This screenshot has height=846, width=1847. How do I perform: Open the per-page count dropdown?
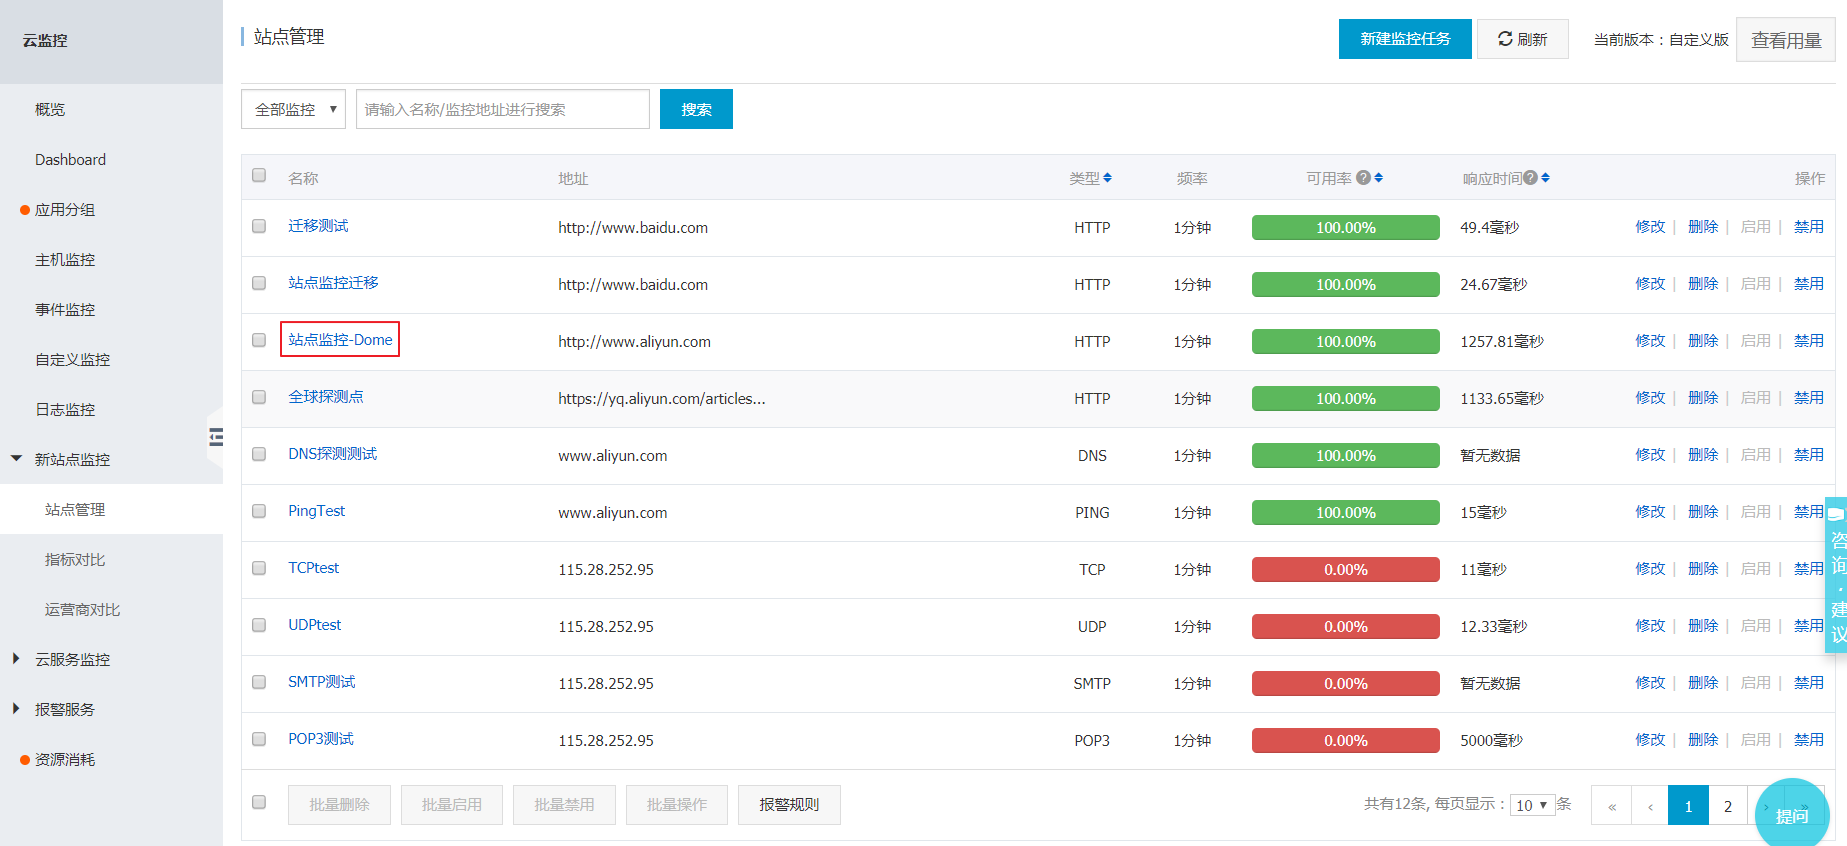[x=1532, y=805]
